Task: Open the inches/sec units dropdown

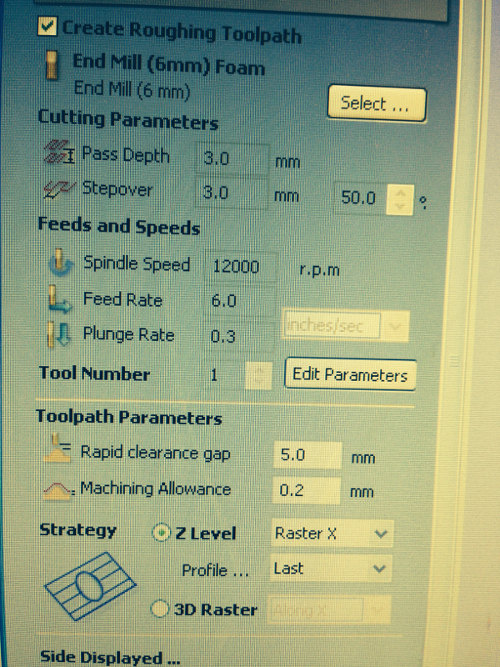Action: point(345,326)
